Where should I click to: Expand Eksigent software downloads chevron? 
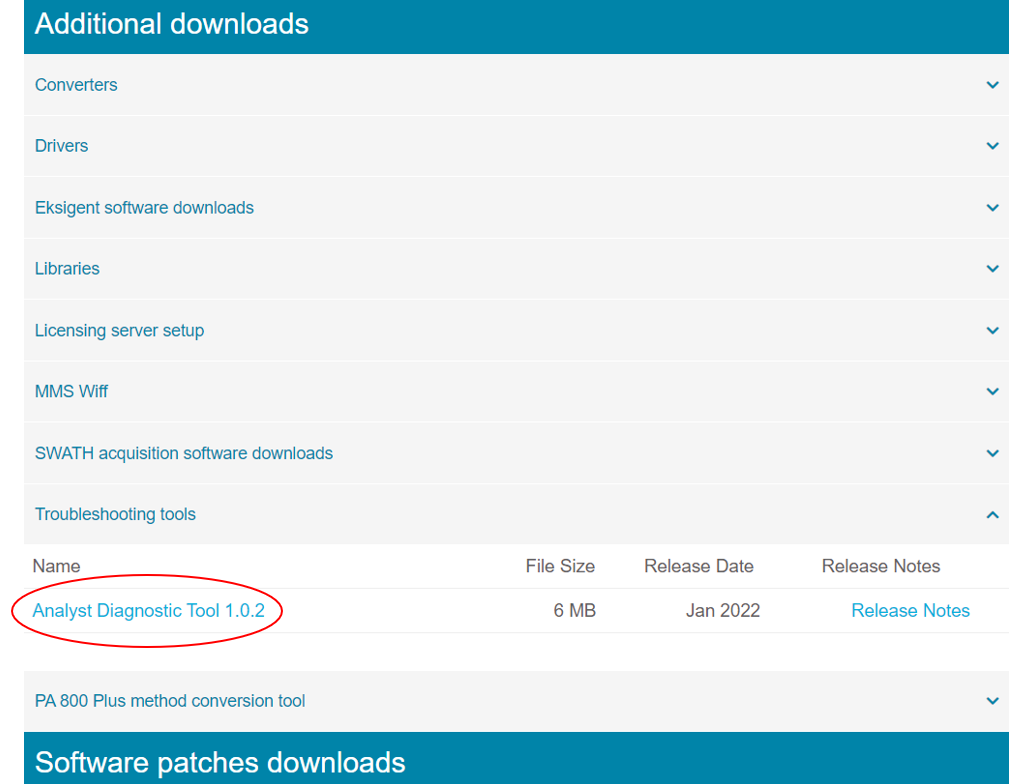click(992, 208)
